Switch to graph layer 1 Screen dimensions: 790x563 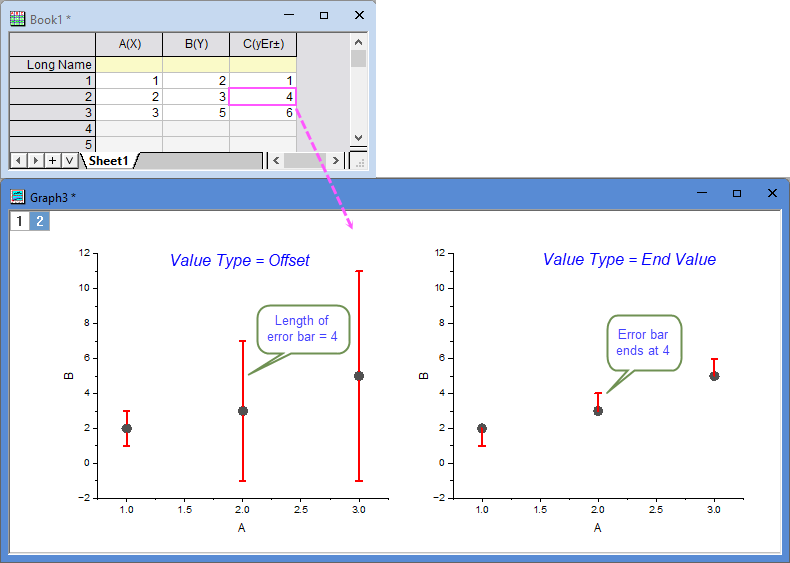pos(19,221)
